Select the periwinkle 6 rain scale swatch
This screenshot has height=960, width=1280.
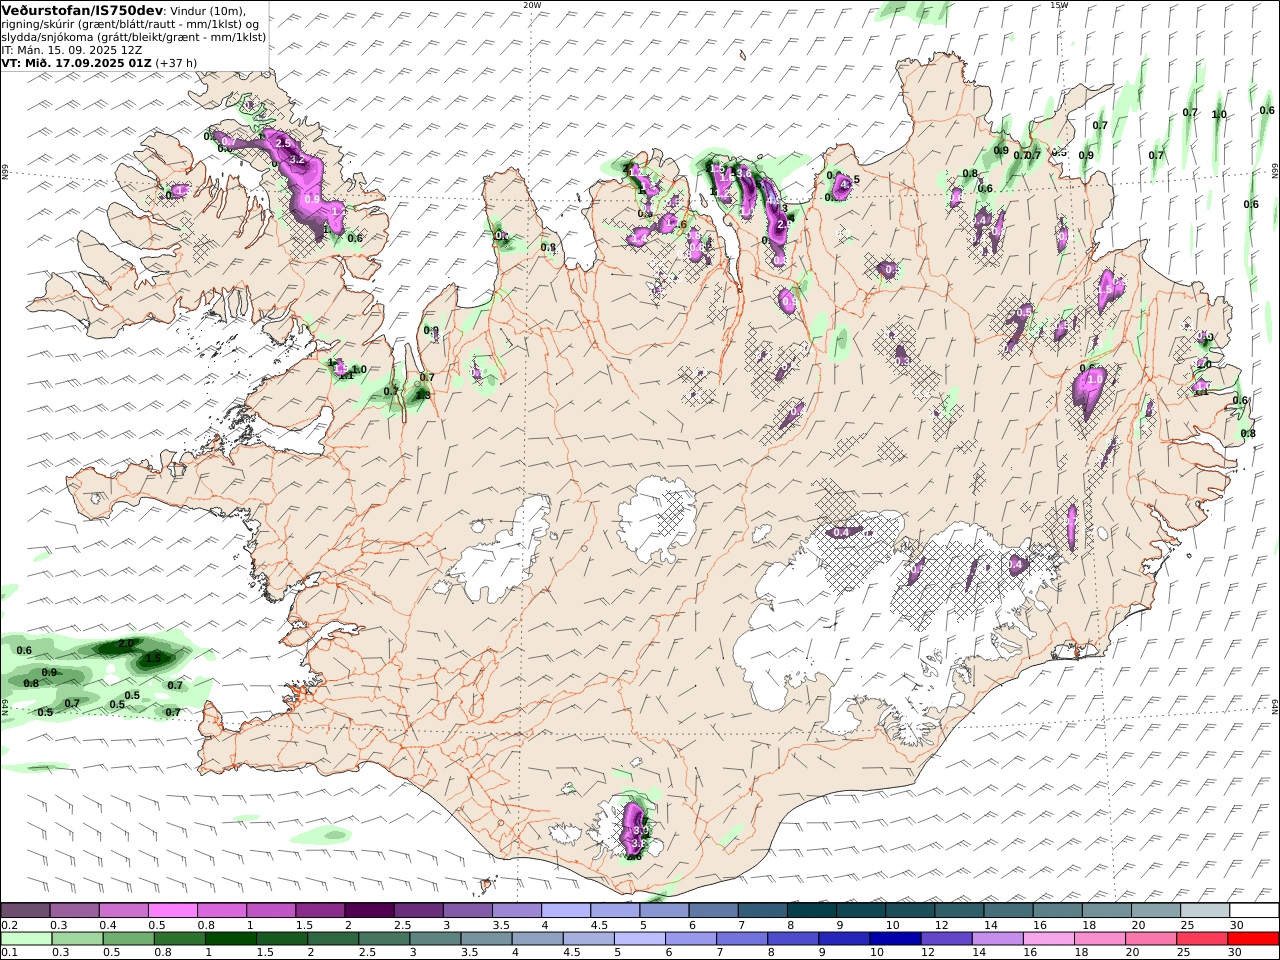click(690, 938)
